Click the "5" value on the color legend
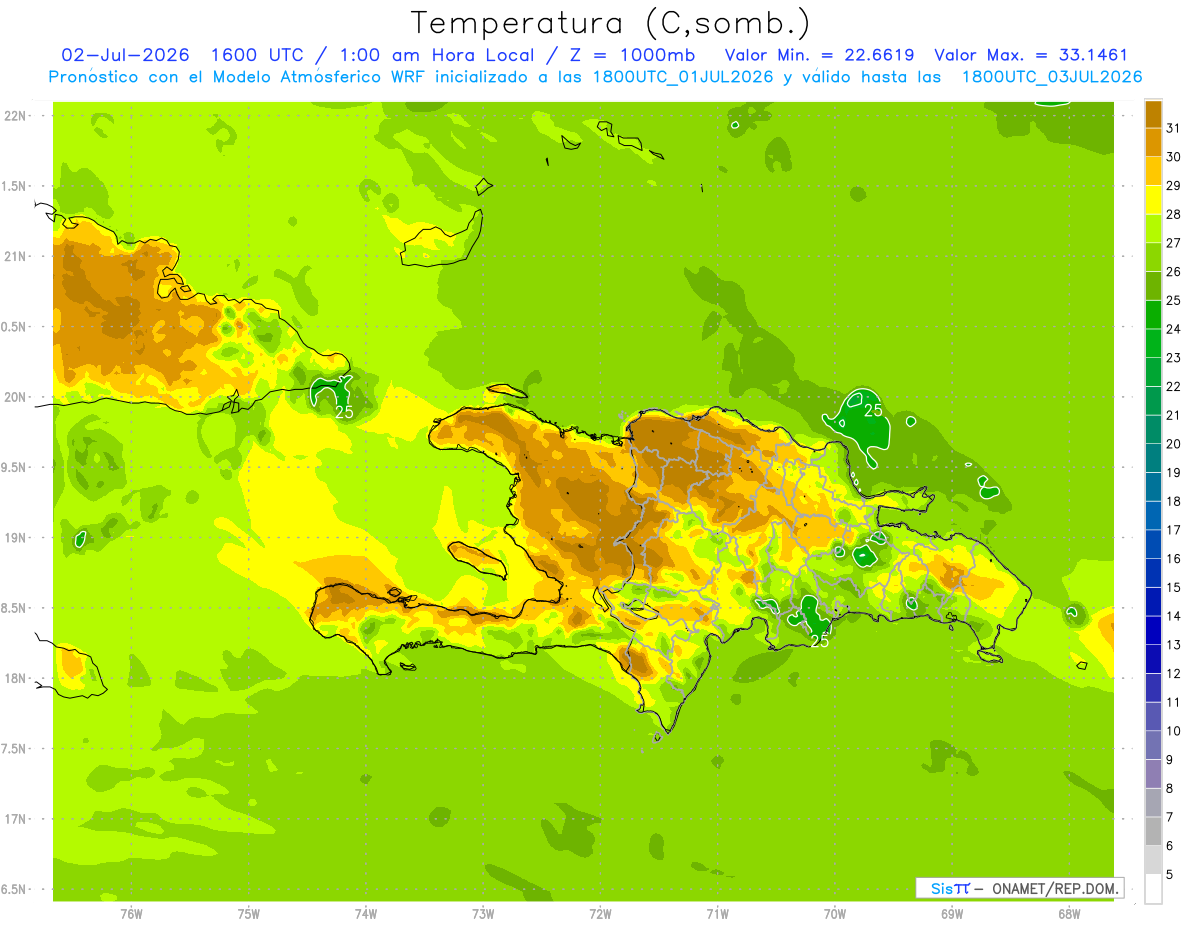1200x927 pixels. pos(1171,875)
